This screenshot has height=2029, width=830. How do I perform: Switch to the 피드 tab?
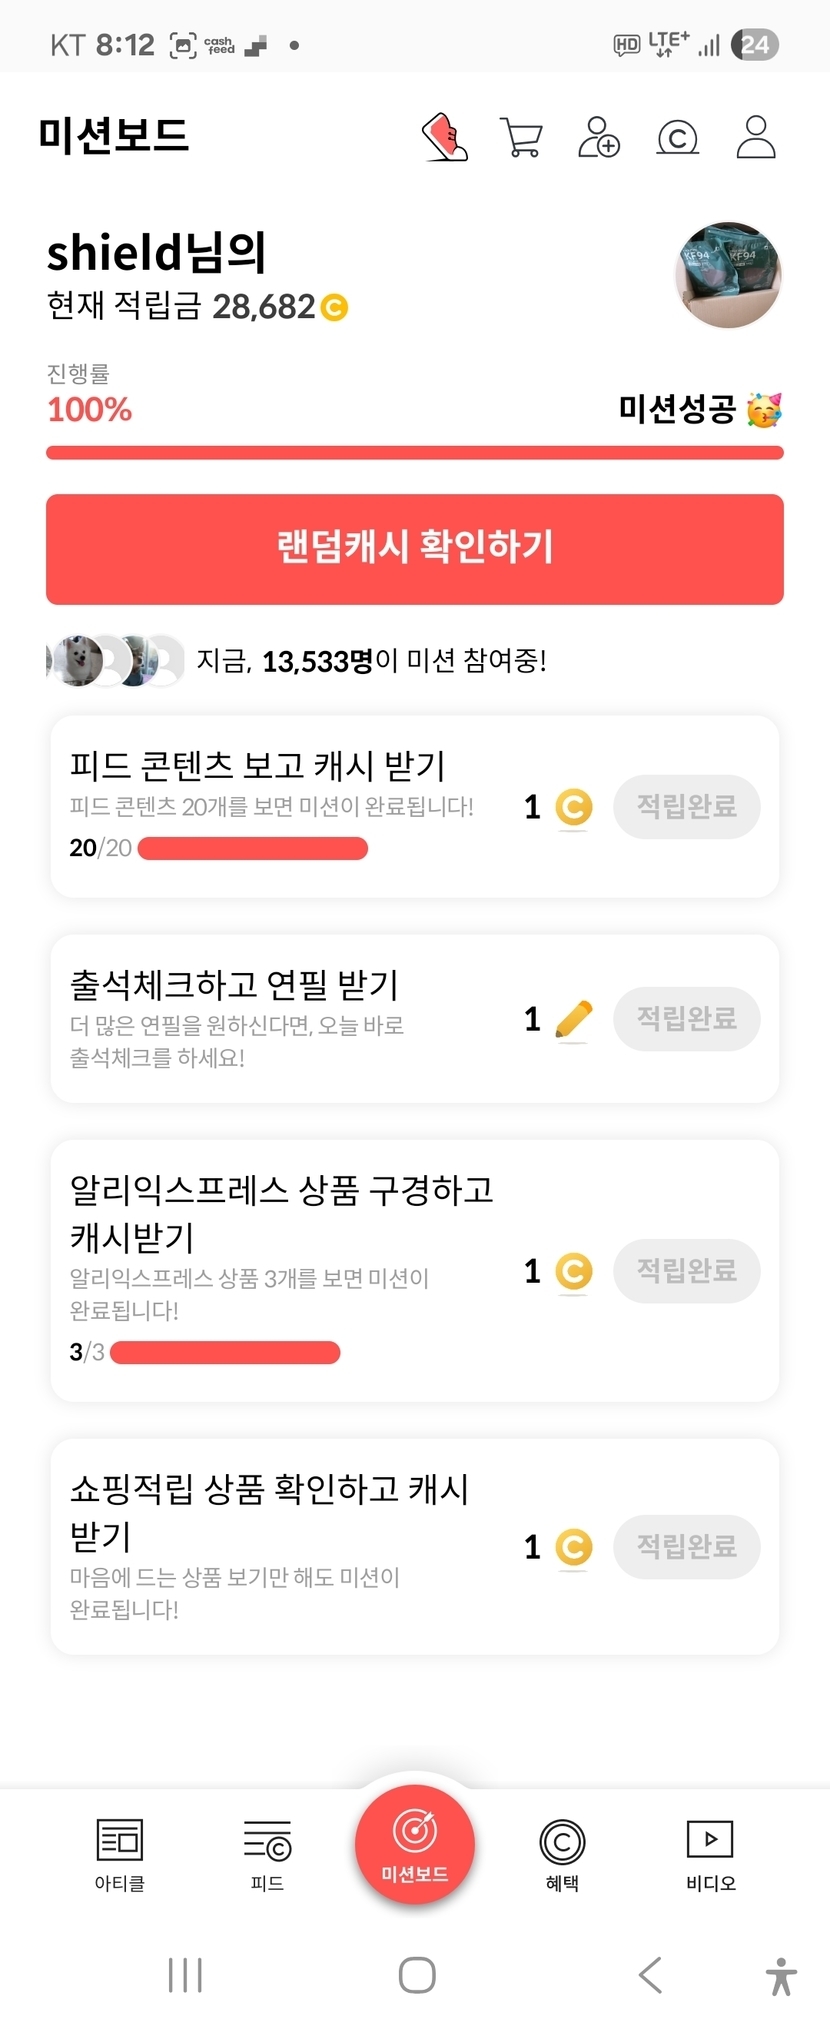267,1854
